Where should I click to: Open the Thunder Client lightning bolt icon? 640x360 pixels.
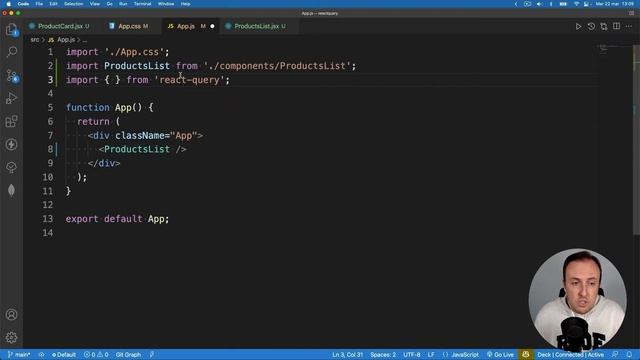pyautogui.click(x=11, y=144)
